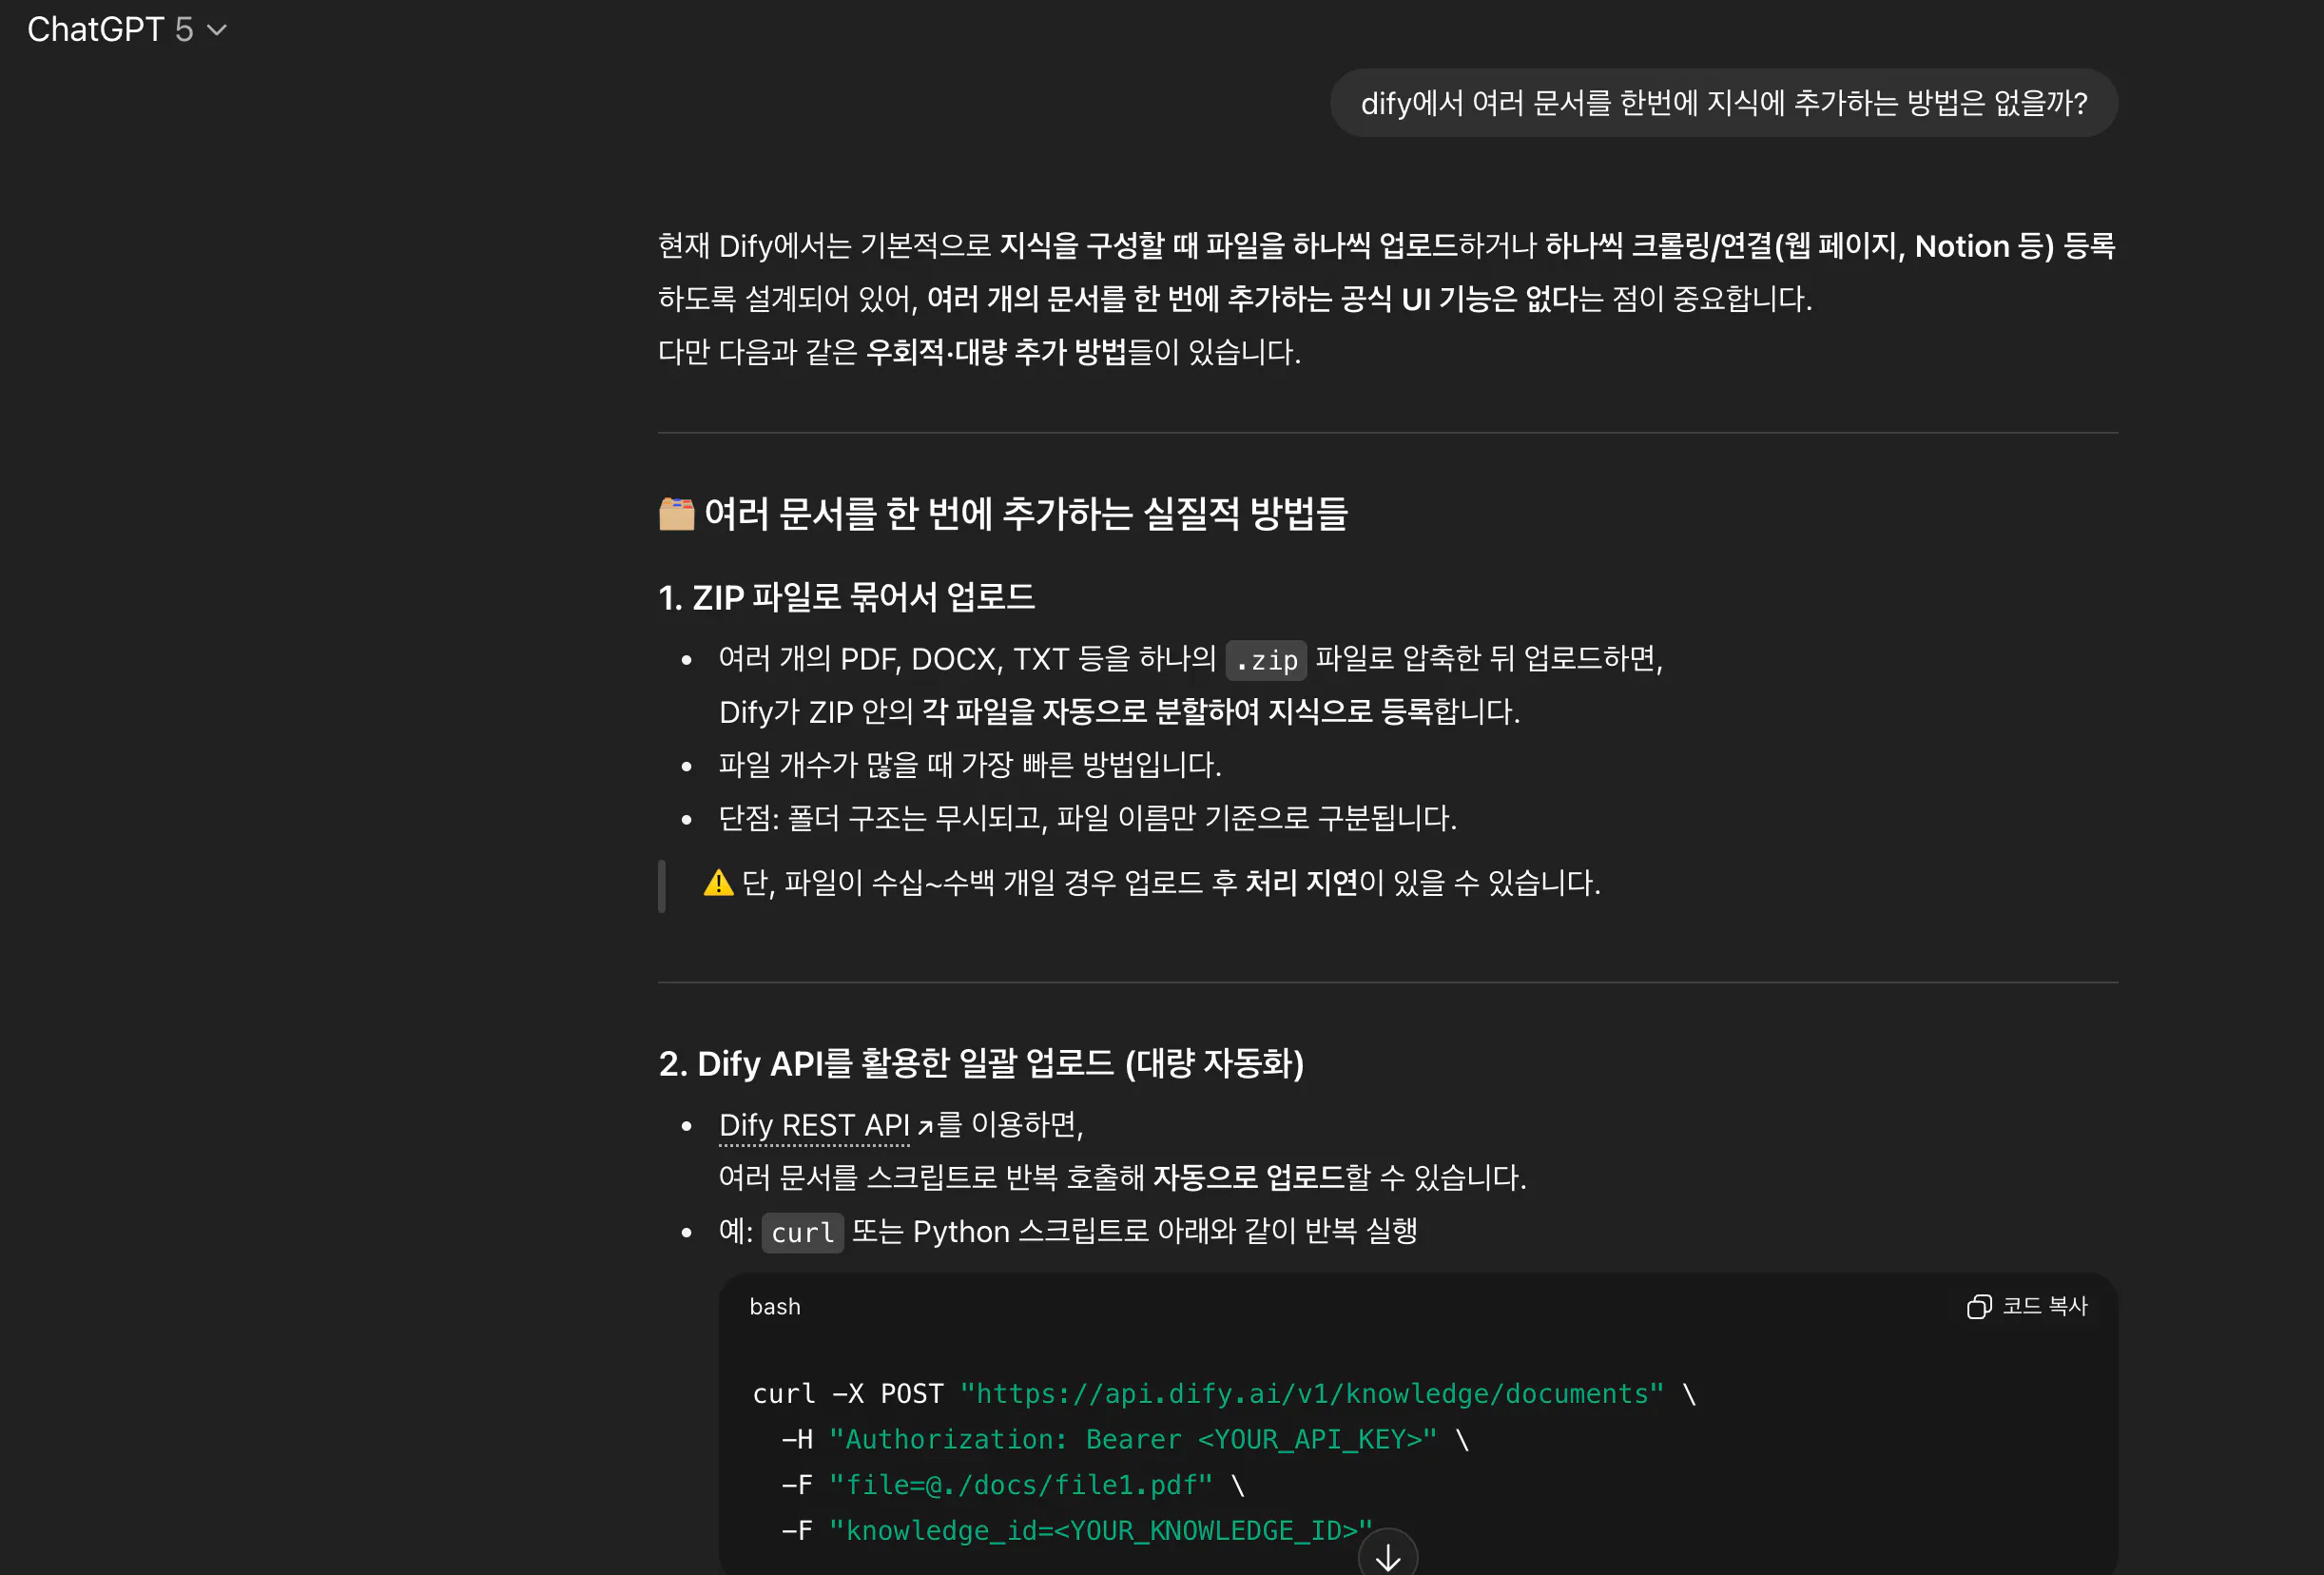
Task: Open the Dify REST API link
Action: click(x=814, y=1125)
